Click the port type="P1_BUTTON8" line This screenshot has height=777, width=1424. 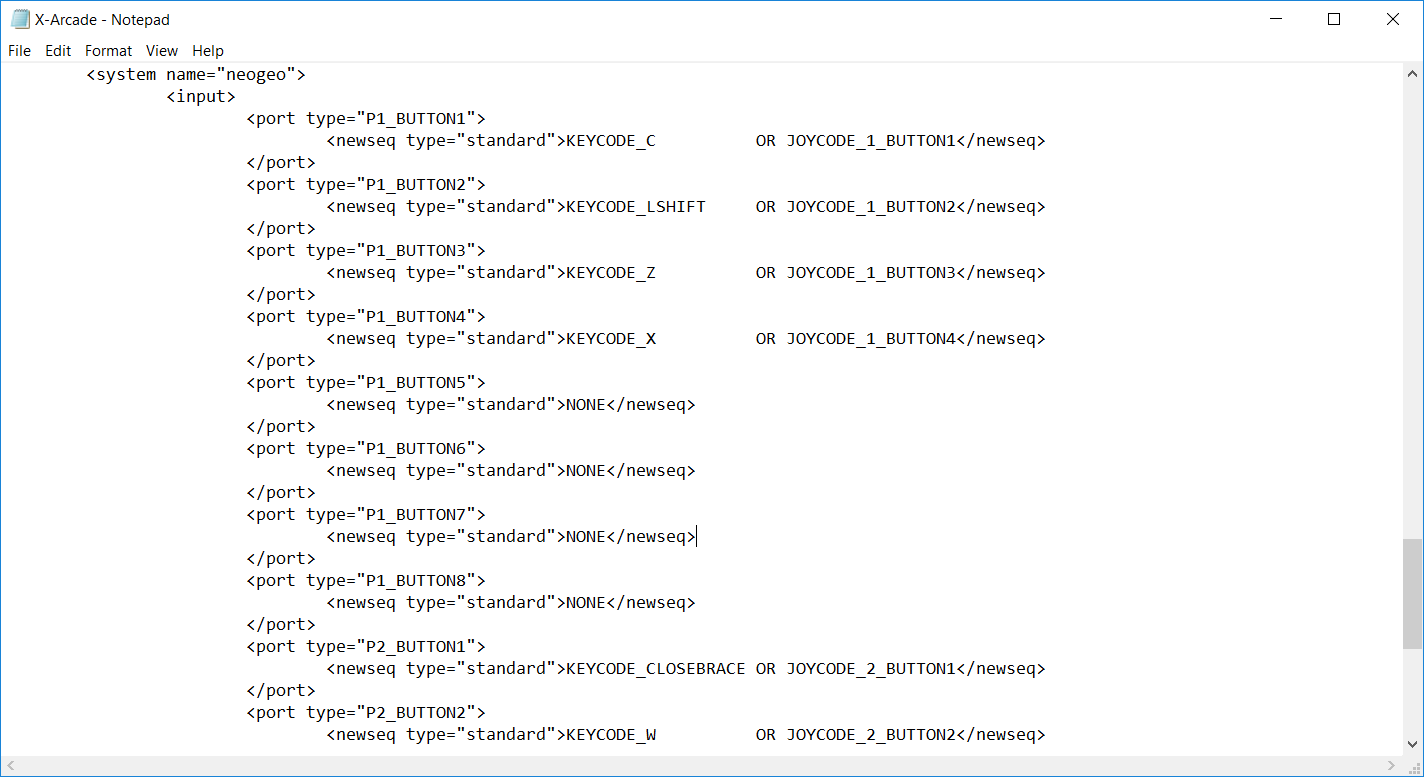click(x=366, y=580)
